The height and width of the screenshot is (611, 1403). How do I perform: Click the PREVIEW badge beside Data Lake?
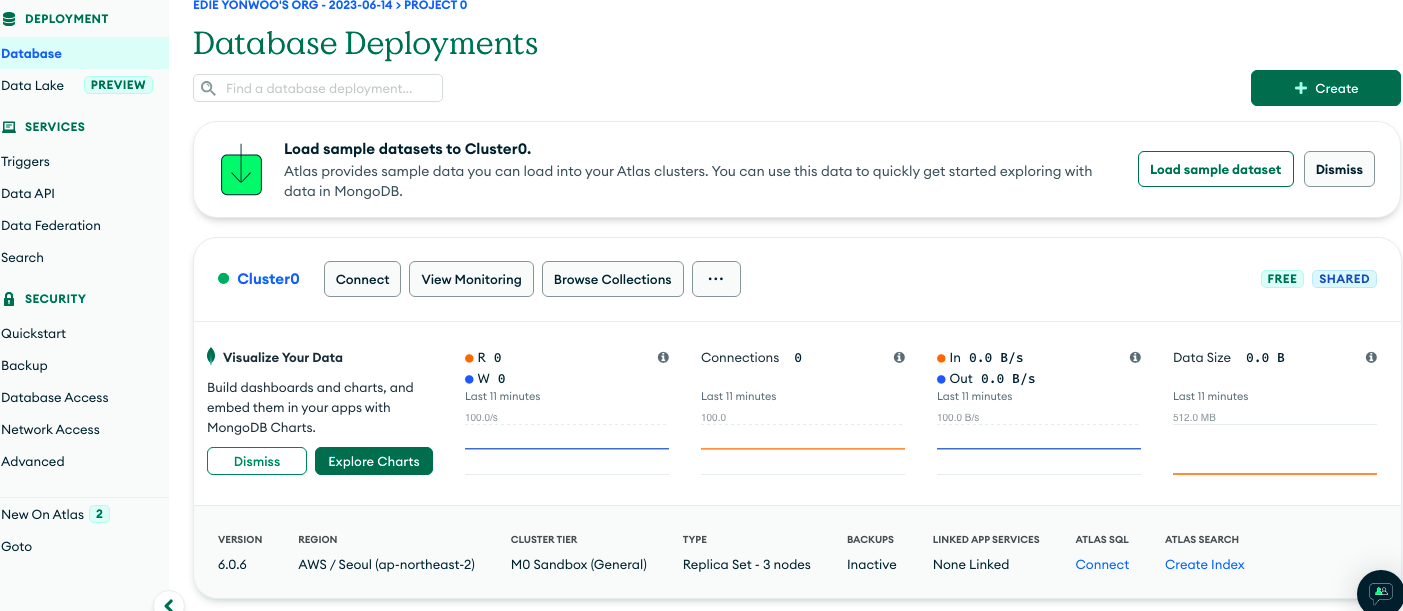point(118,85)
